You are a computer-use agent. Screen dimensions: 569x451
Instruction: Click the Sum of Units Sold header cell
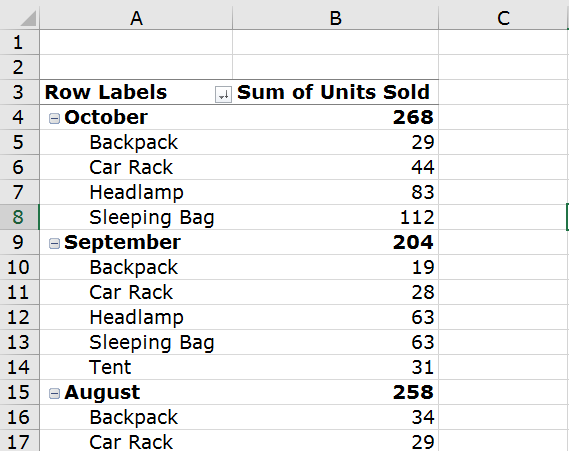coord(335,92)
